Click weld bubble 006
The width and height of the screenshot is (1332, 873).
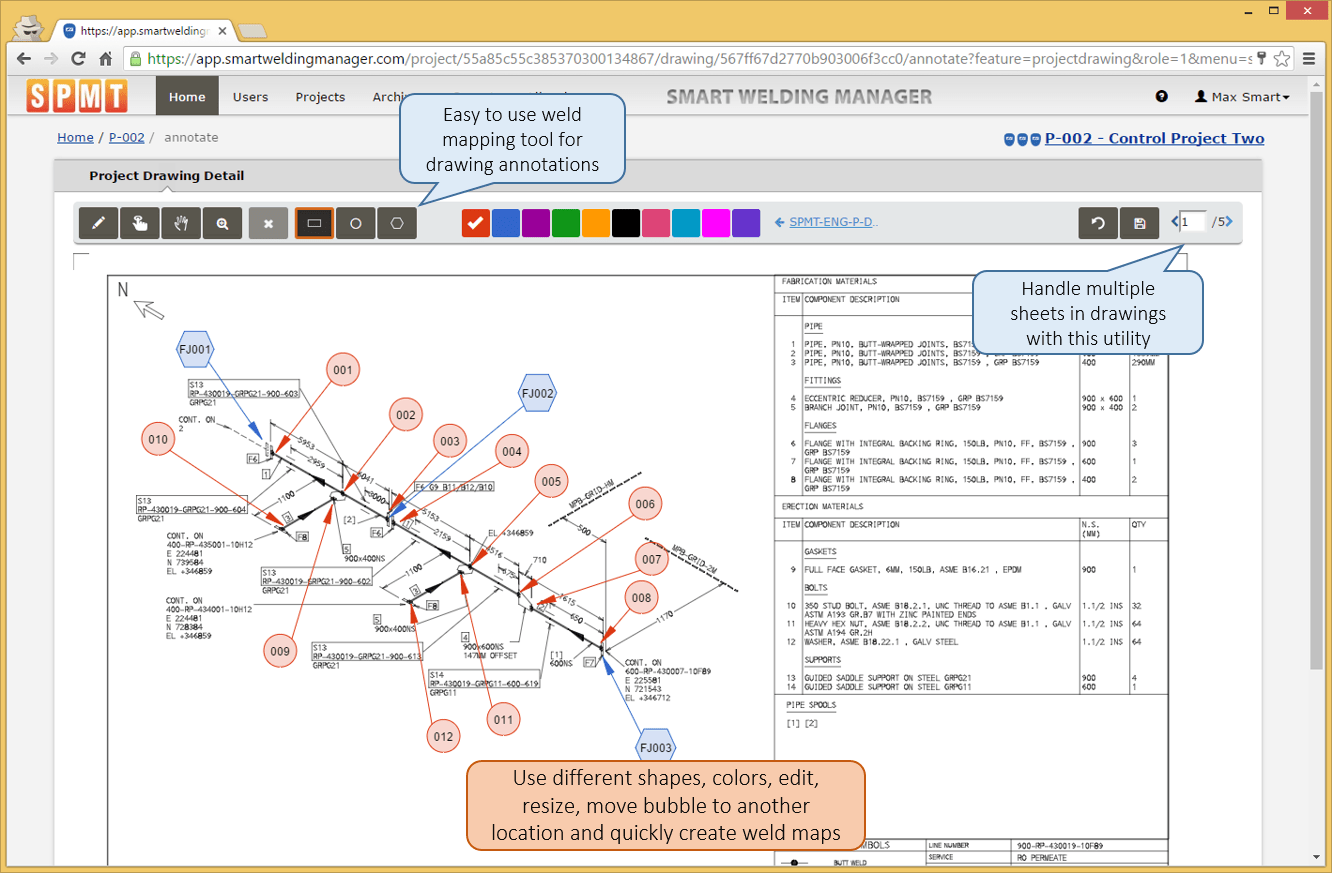coord(645,504)
